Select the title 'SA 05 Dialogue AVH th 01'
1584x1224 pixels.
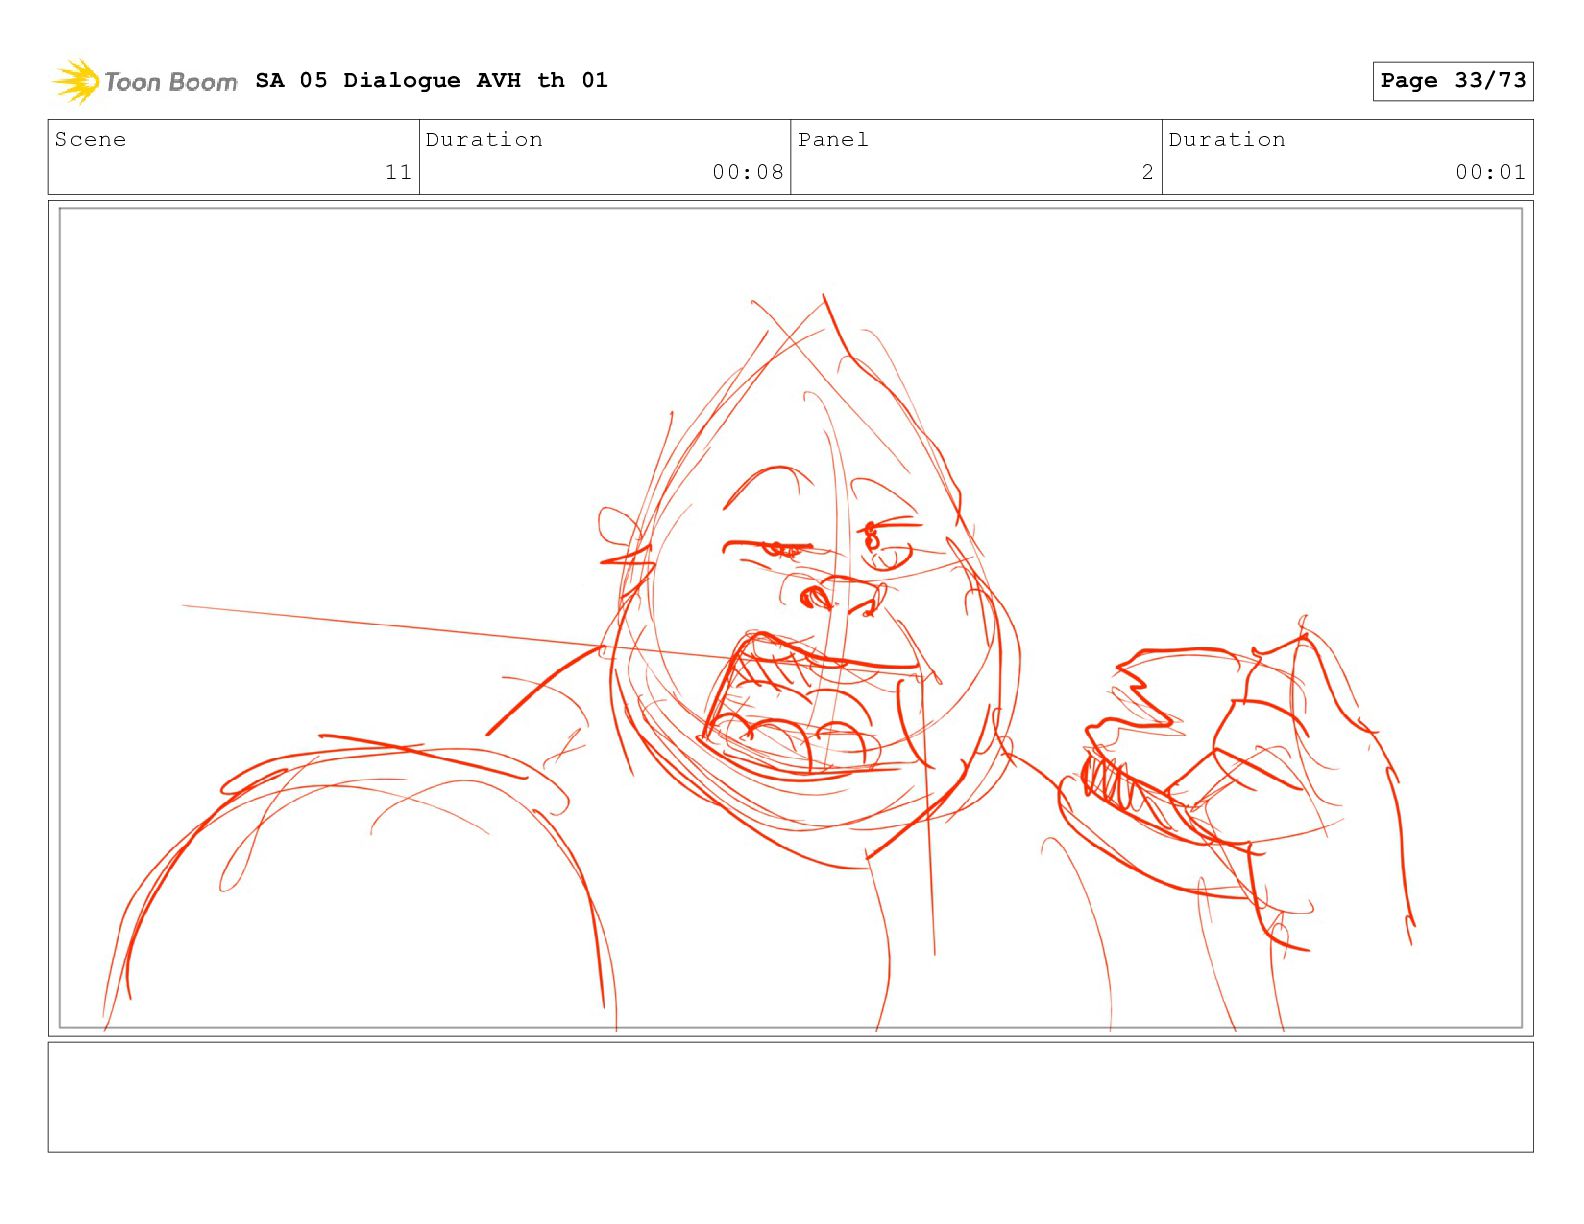tap(431, 80)
